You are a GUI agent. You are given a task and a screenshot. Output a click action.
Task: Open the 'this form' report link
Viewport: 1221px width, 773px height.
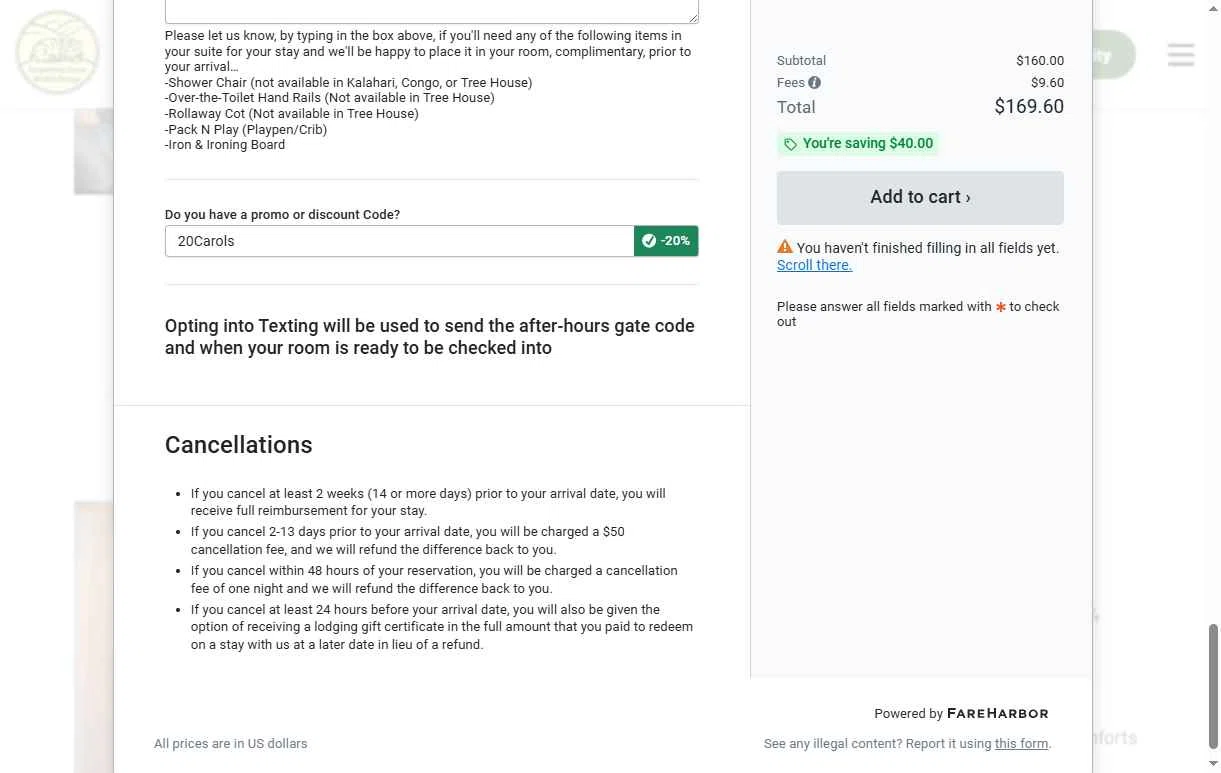(x=1021, y=744)
